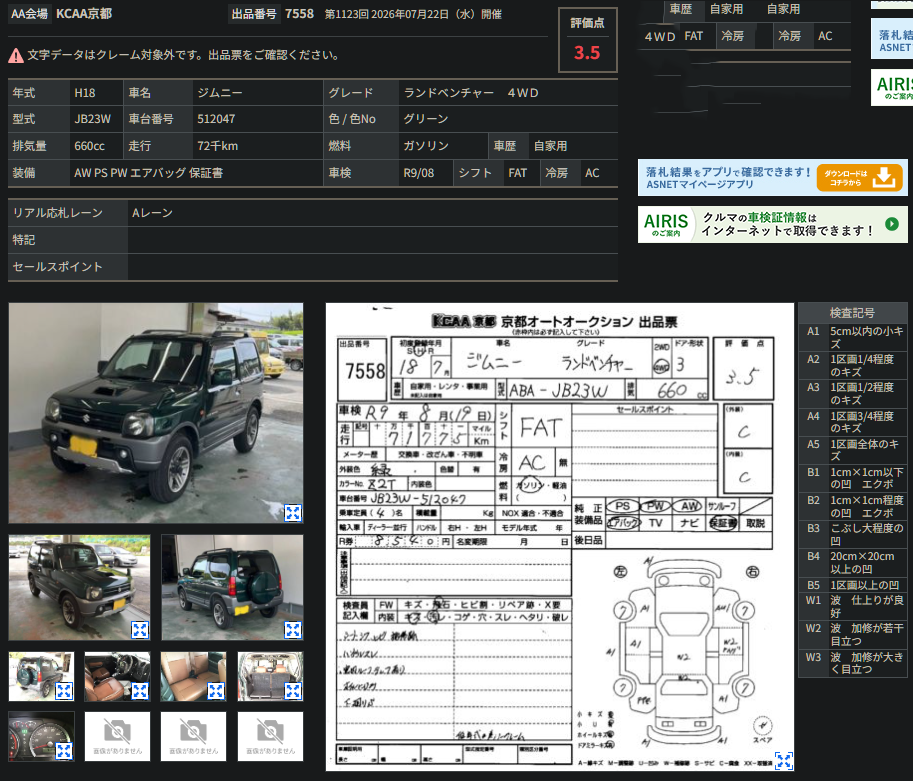Open the main green Jimny front photo
913x781 pixels.
click(155, 413)
